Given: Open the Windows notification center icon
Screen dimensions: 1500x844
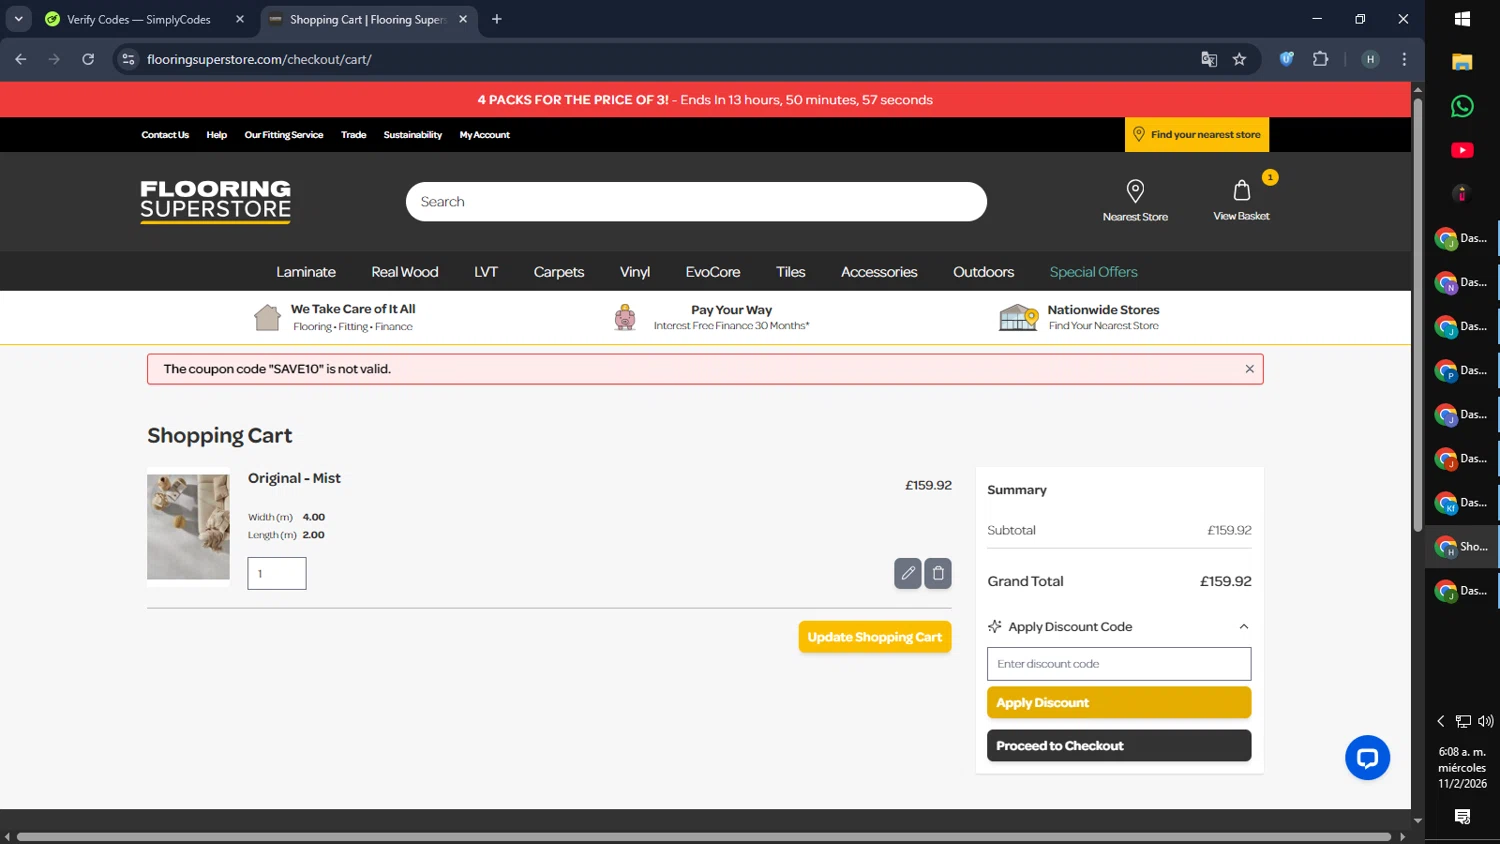Looking at the screenshot, I should pyautogui.click(x=1462, y=817).
